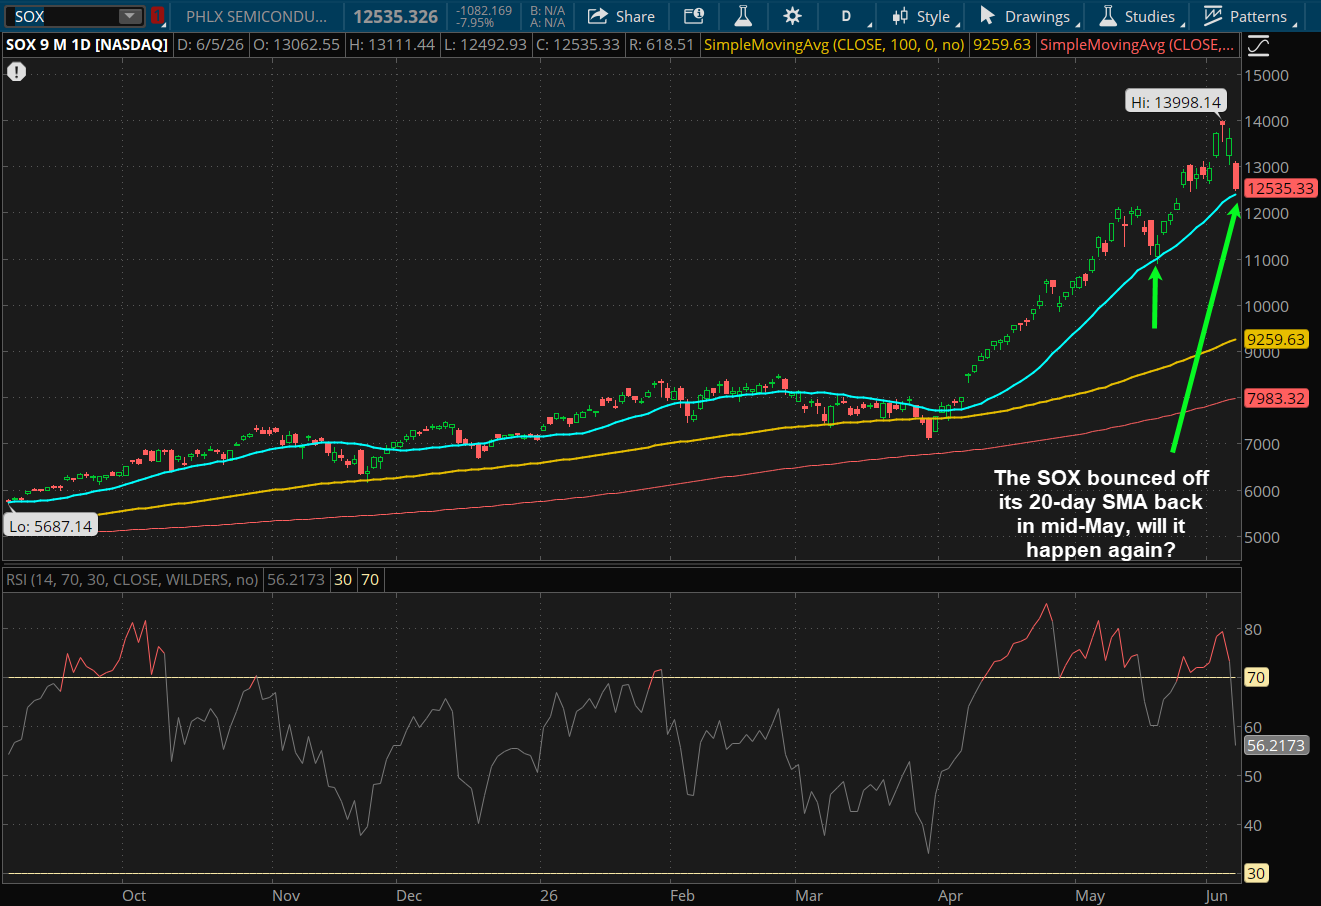Click the Share button

621,16
